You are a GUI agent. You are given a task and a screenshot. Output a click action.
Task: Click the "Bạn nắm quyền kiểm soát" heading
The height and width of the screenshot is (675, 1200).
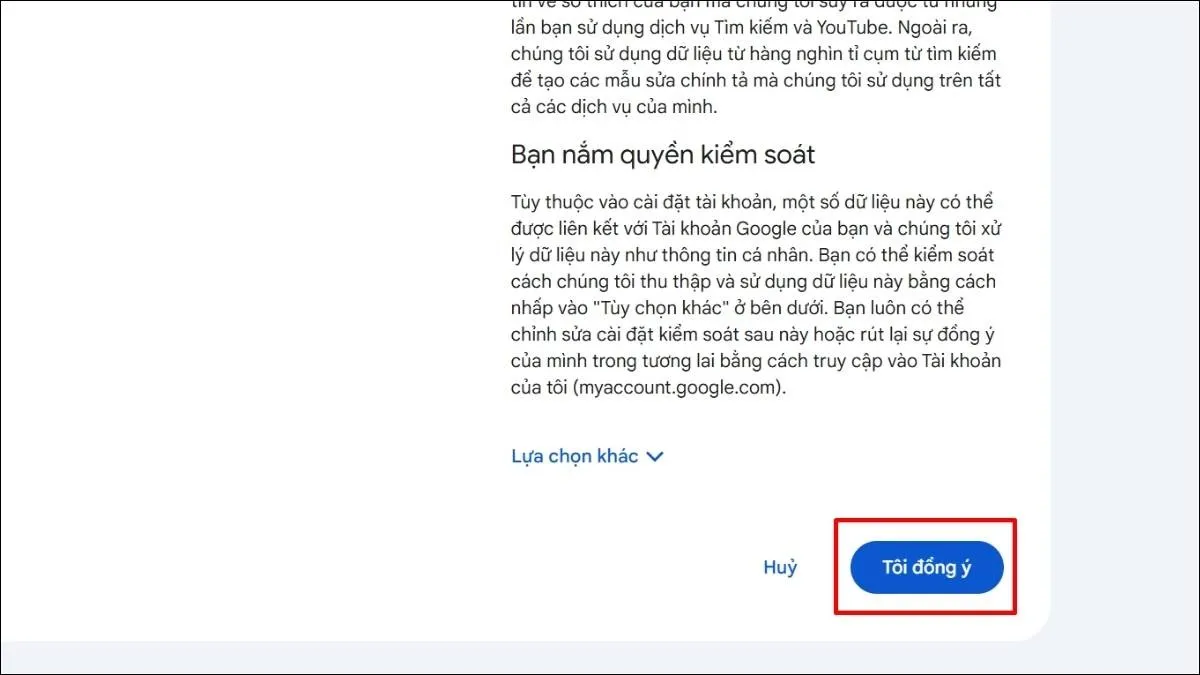tap(662, 155)
